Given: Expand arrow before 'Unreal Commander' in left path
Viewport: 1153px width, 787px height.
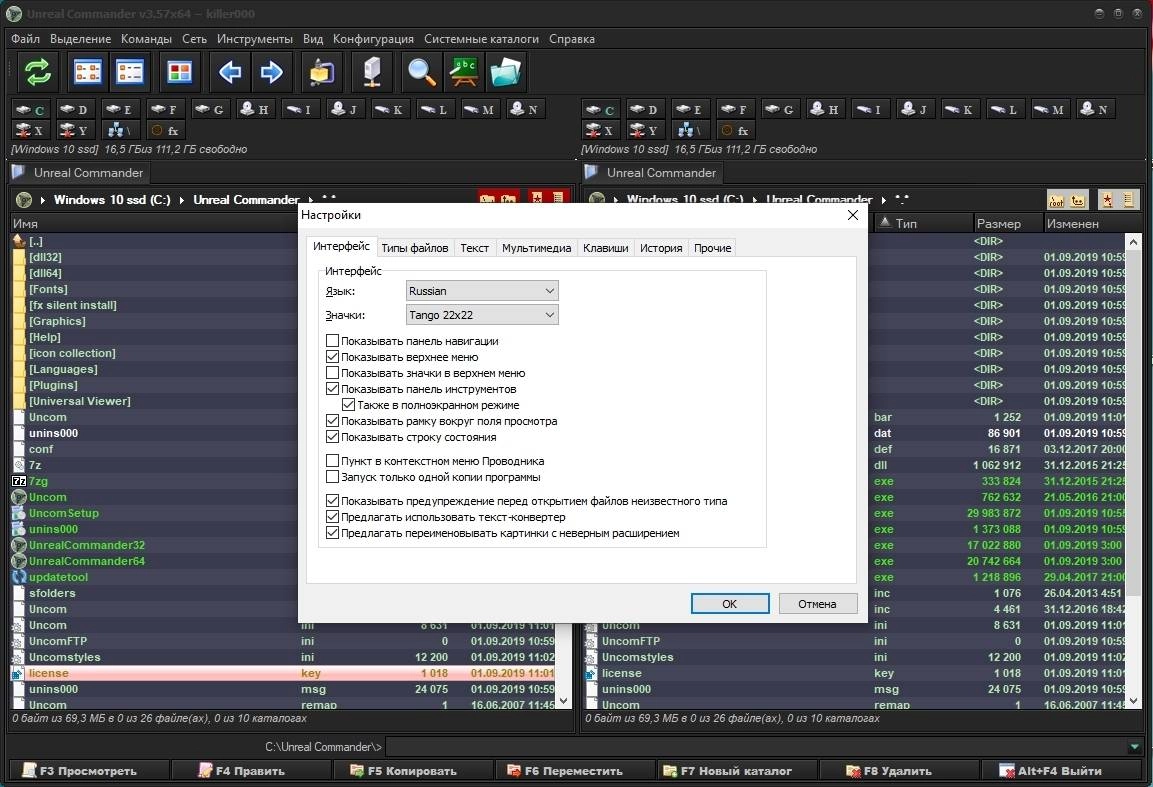Looking at the screenshot, I should tap(182, 200).
